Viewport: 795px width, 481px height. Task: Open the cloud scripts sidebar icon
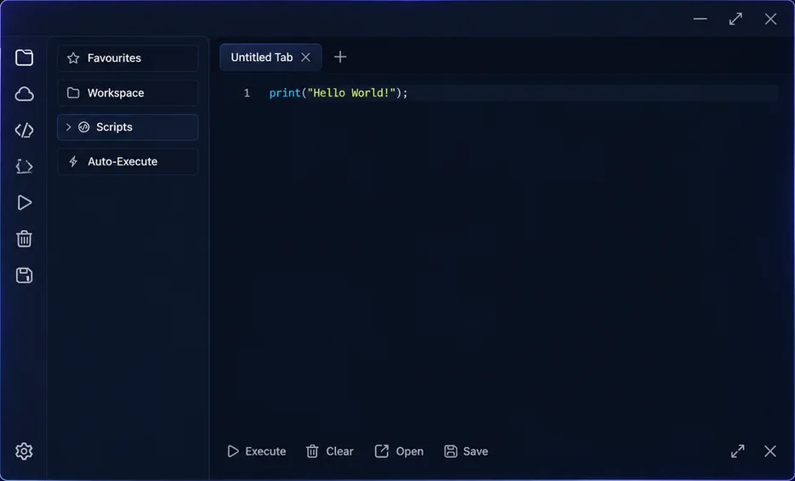pos(24,94)
